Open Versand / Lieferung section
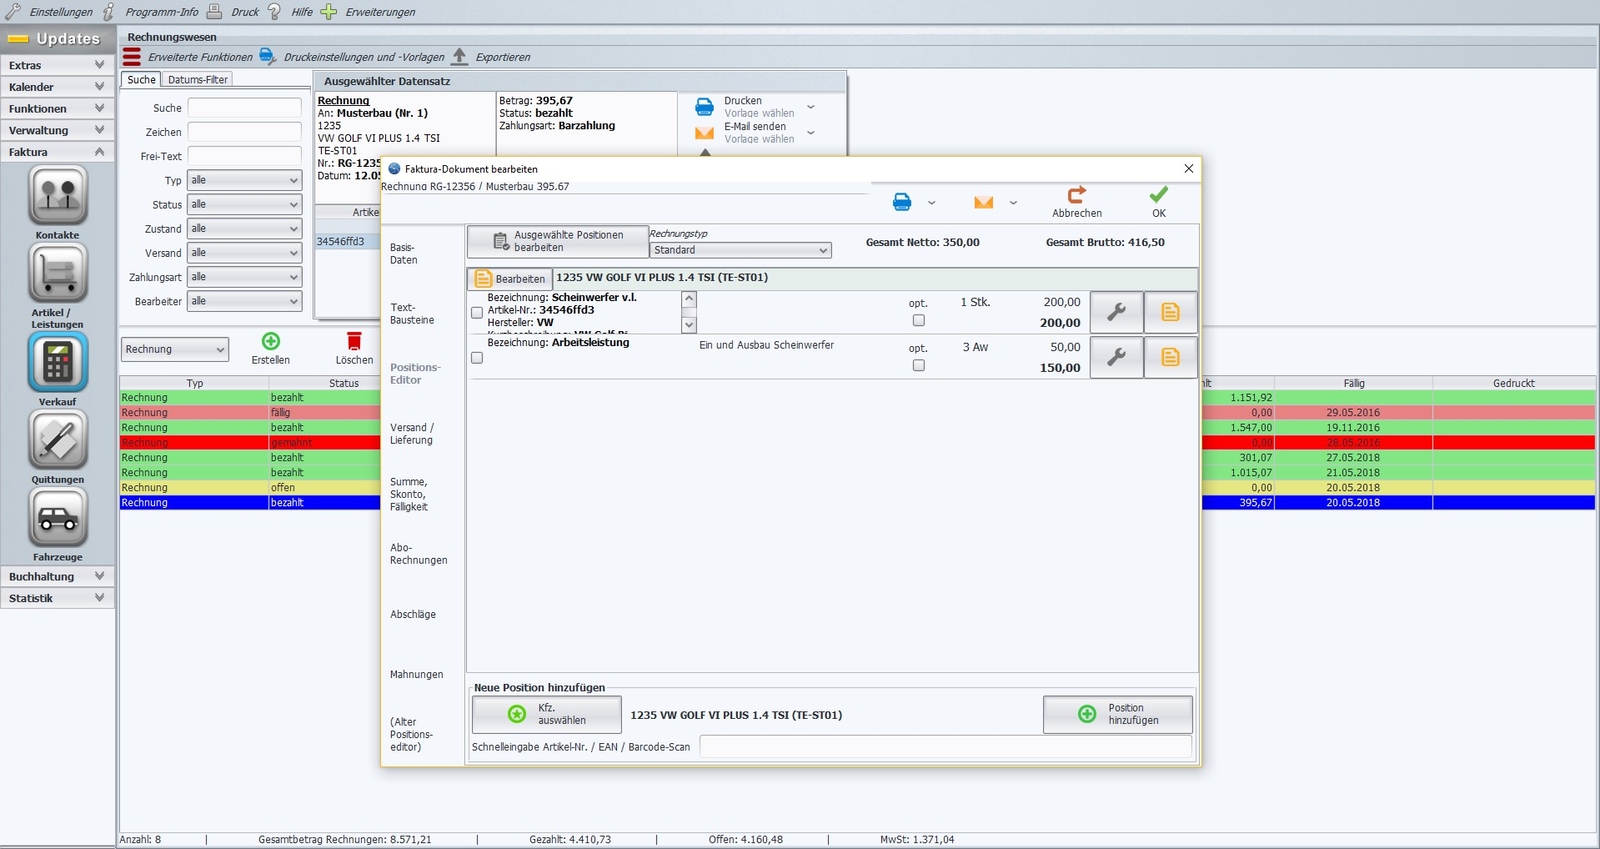1600x849 pixels. click(412, 434)
